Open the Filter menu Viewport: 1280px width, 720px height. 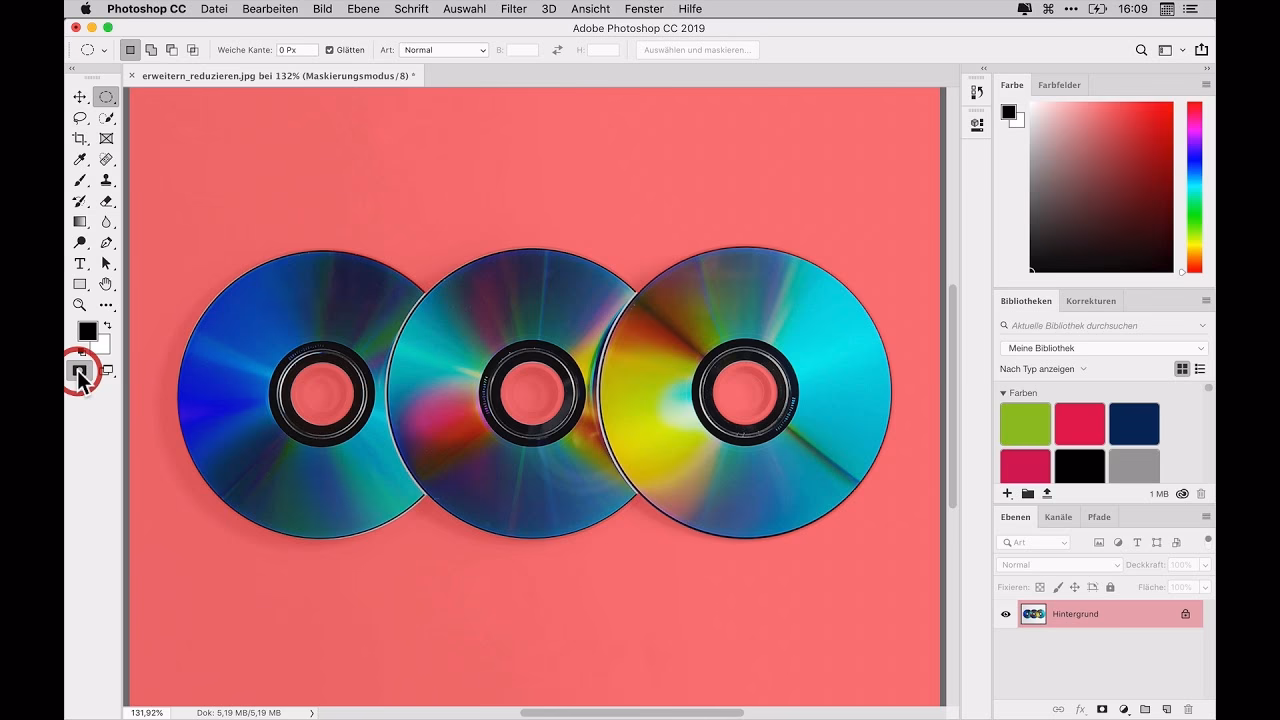point(513,9)
